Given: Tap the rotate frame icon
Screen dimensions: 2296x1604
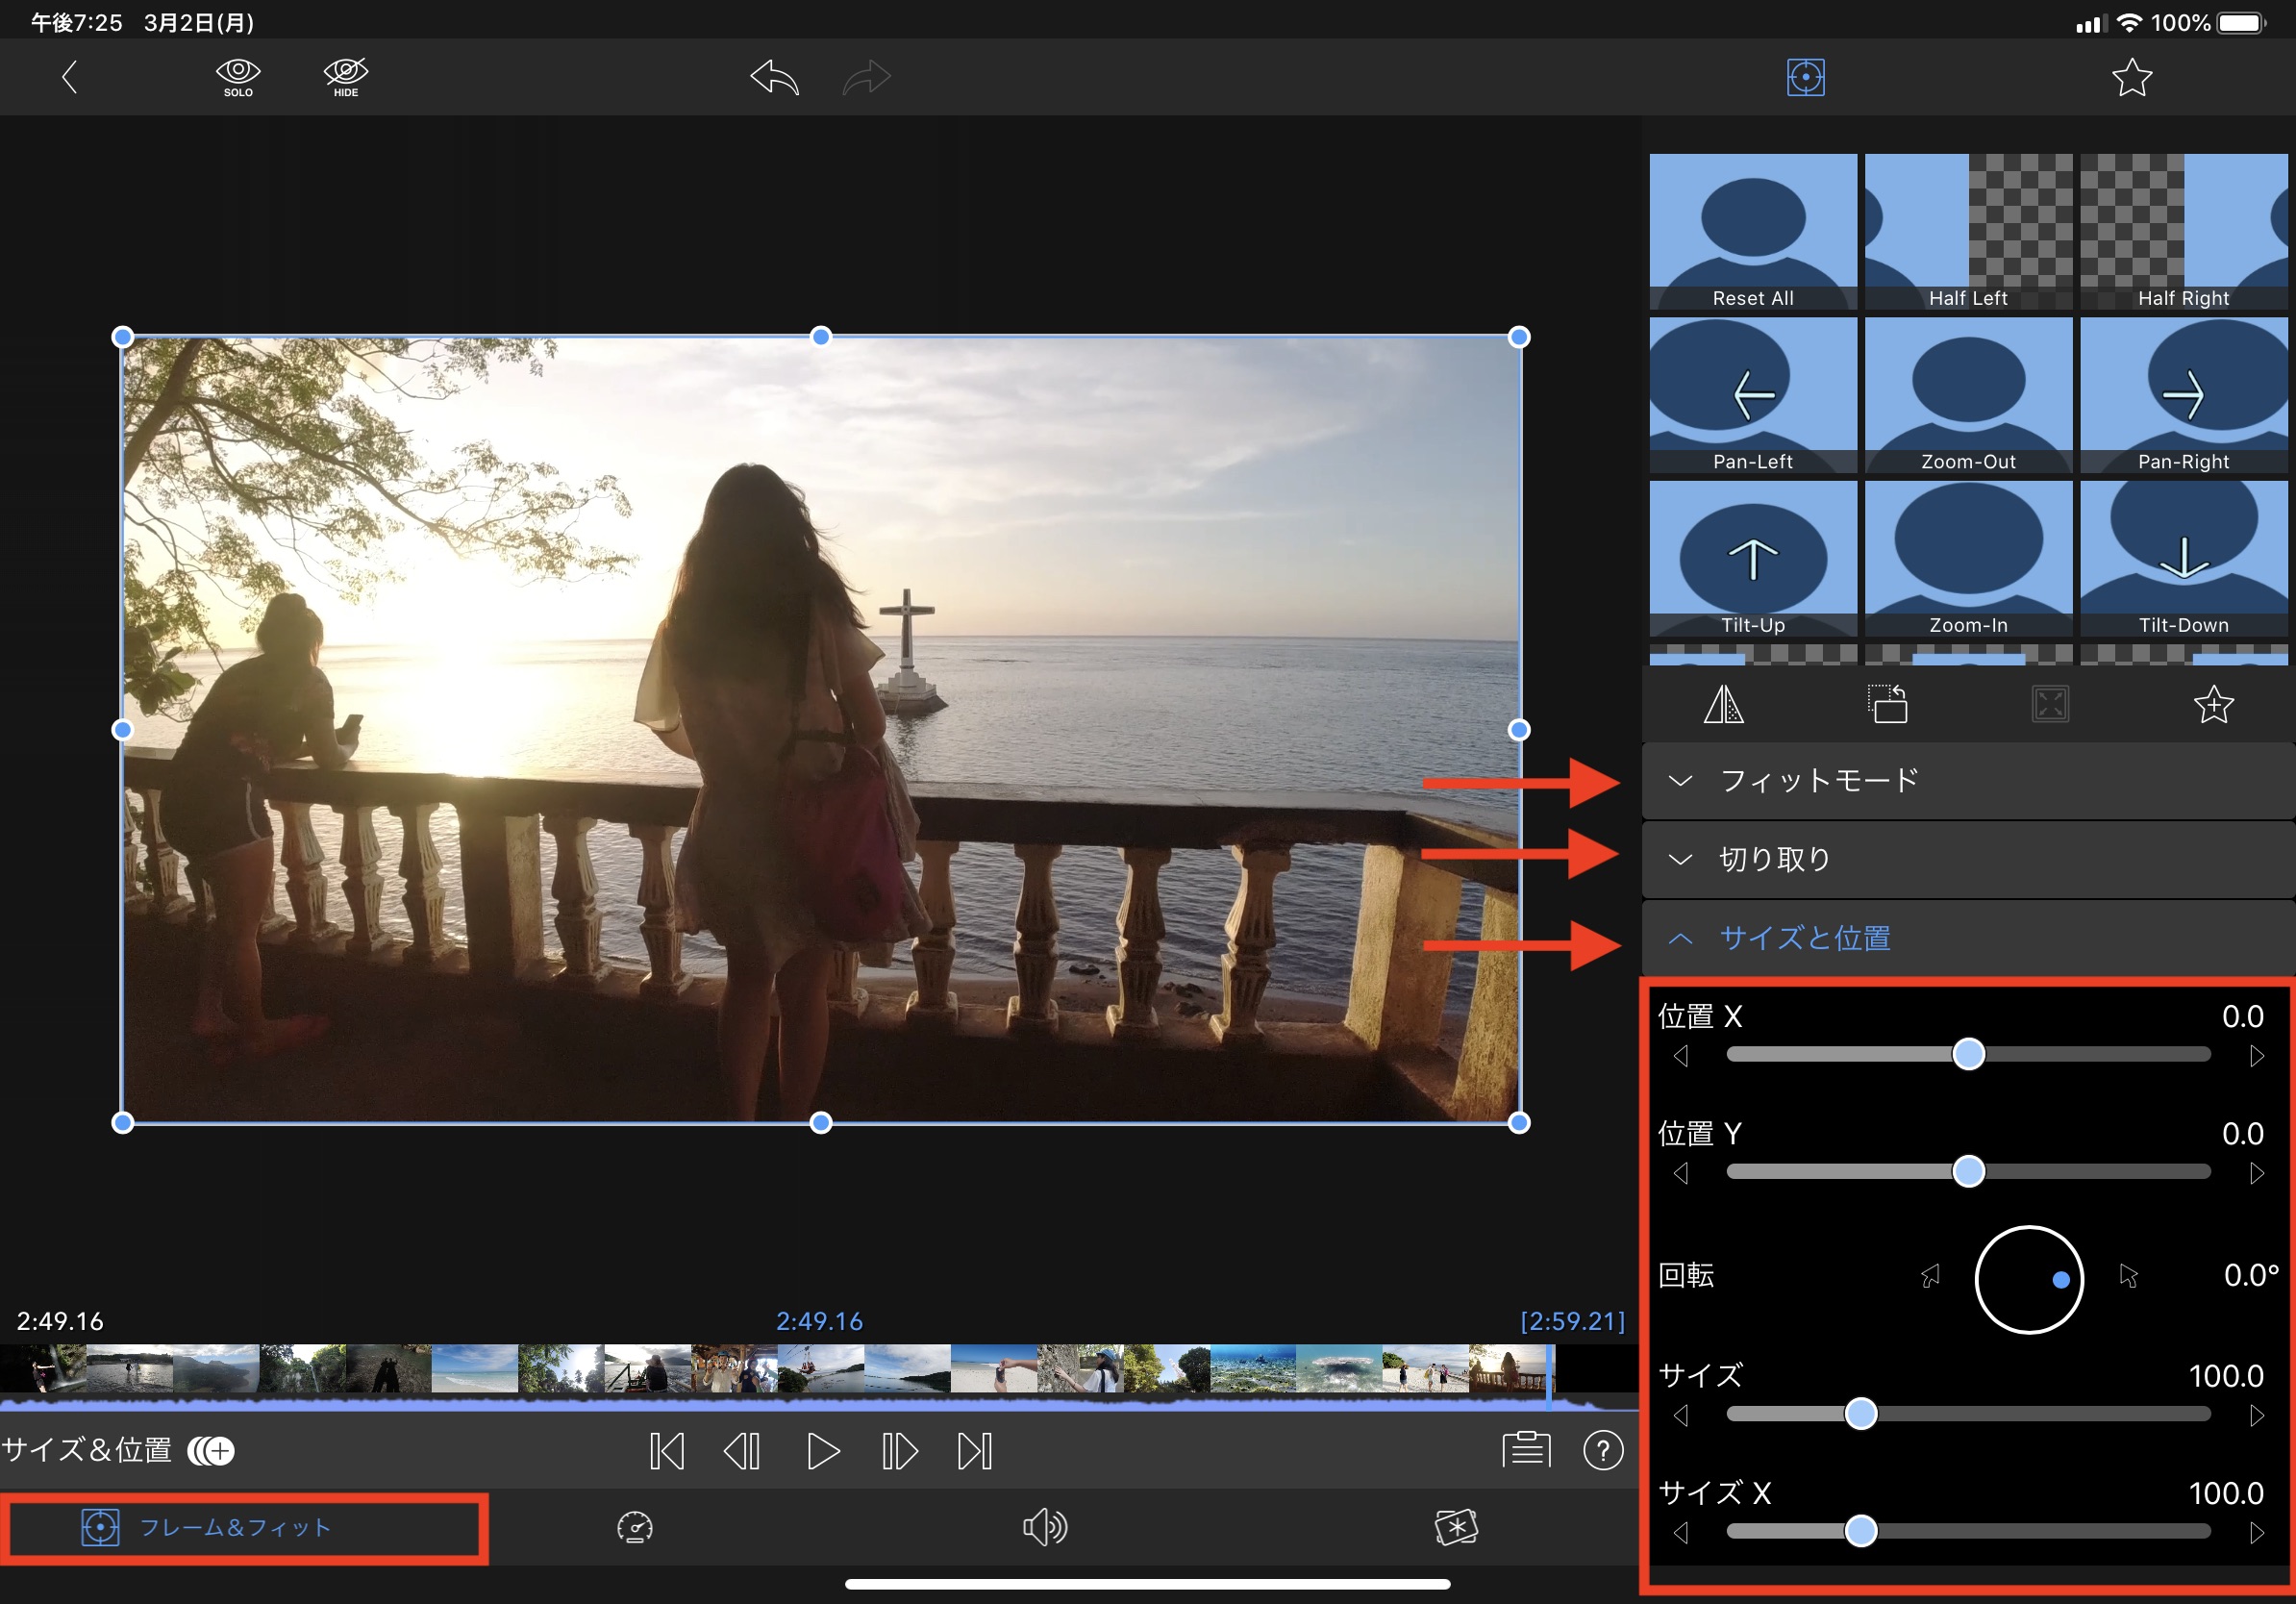Looking at the screenshot, I should tap(1887, 705).
